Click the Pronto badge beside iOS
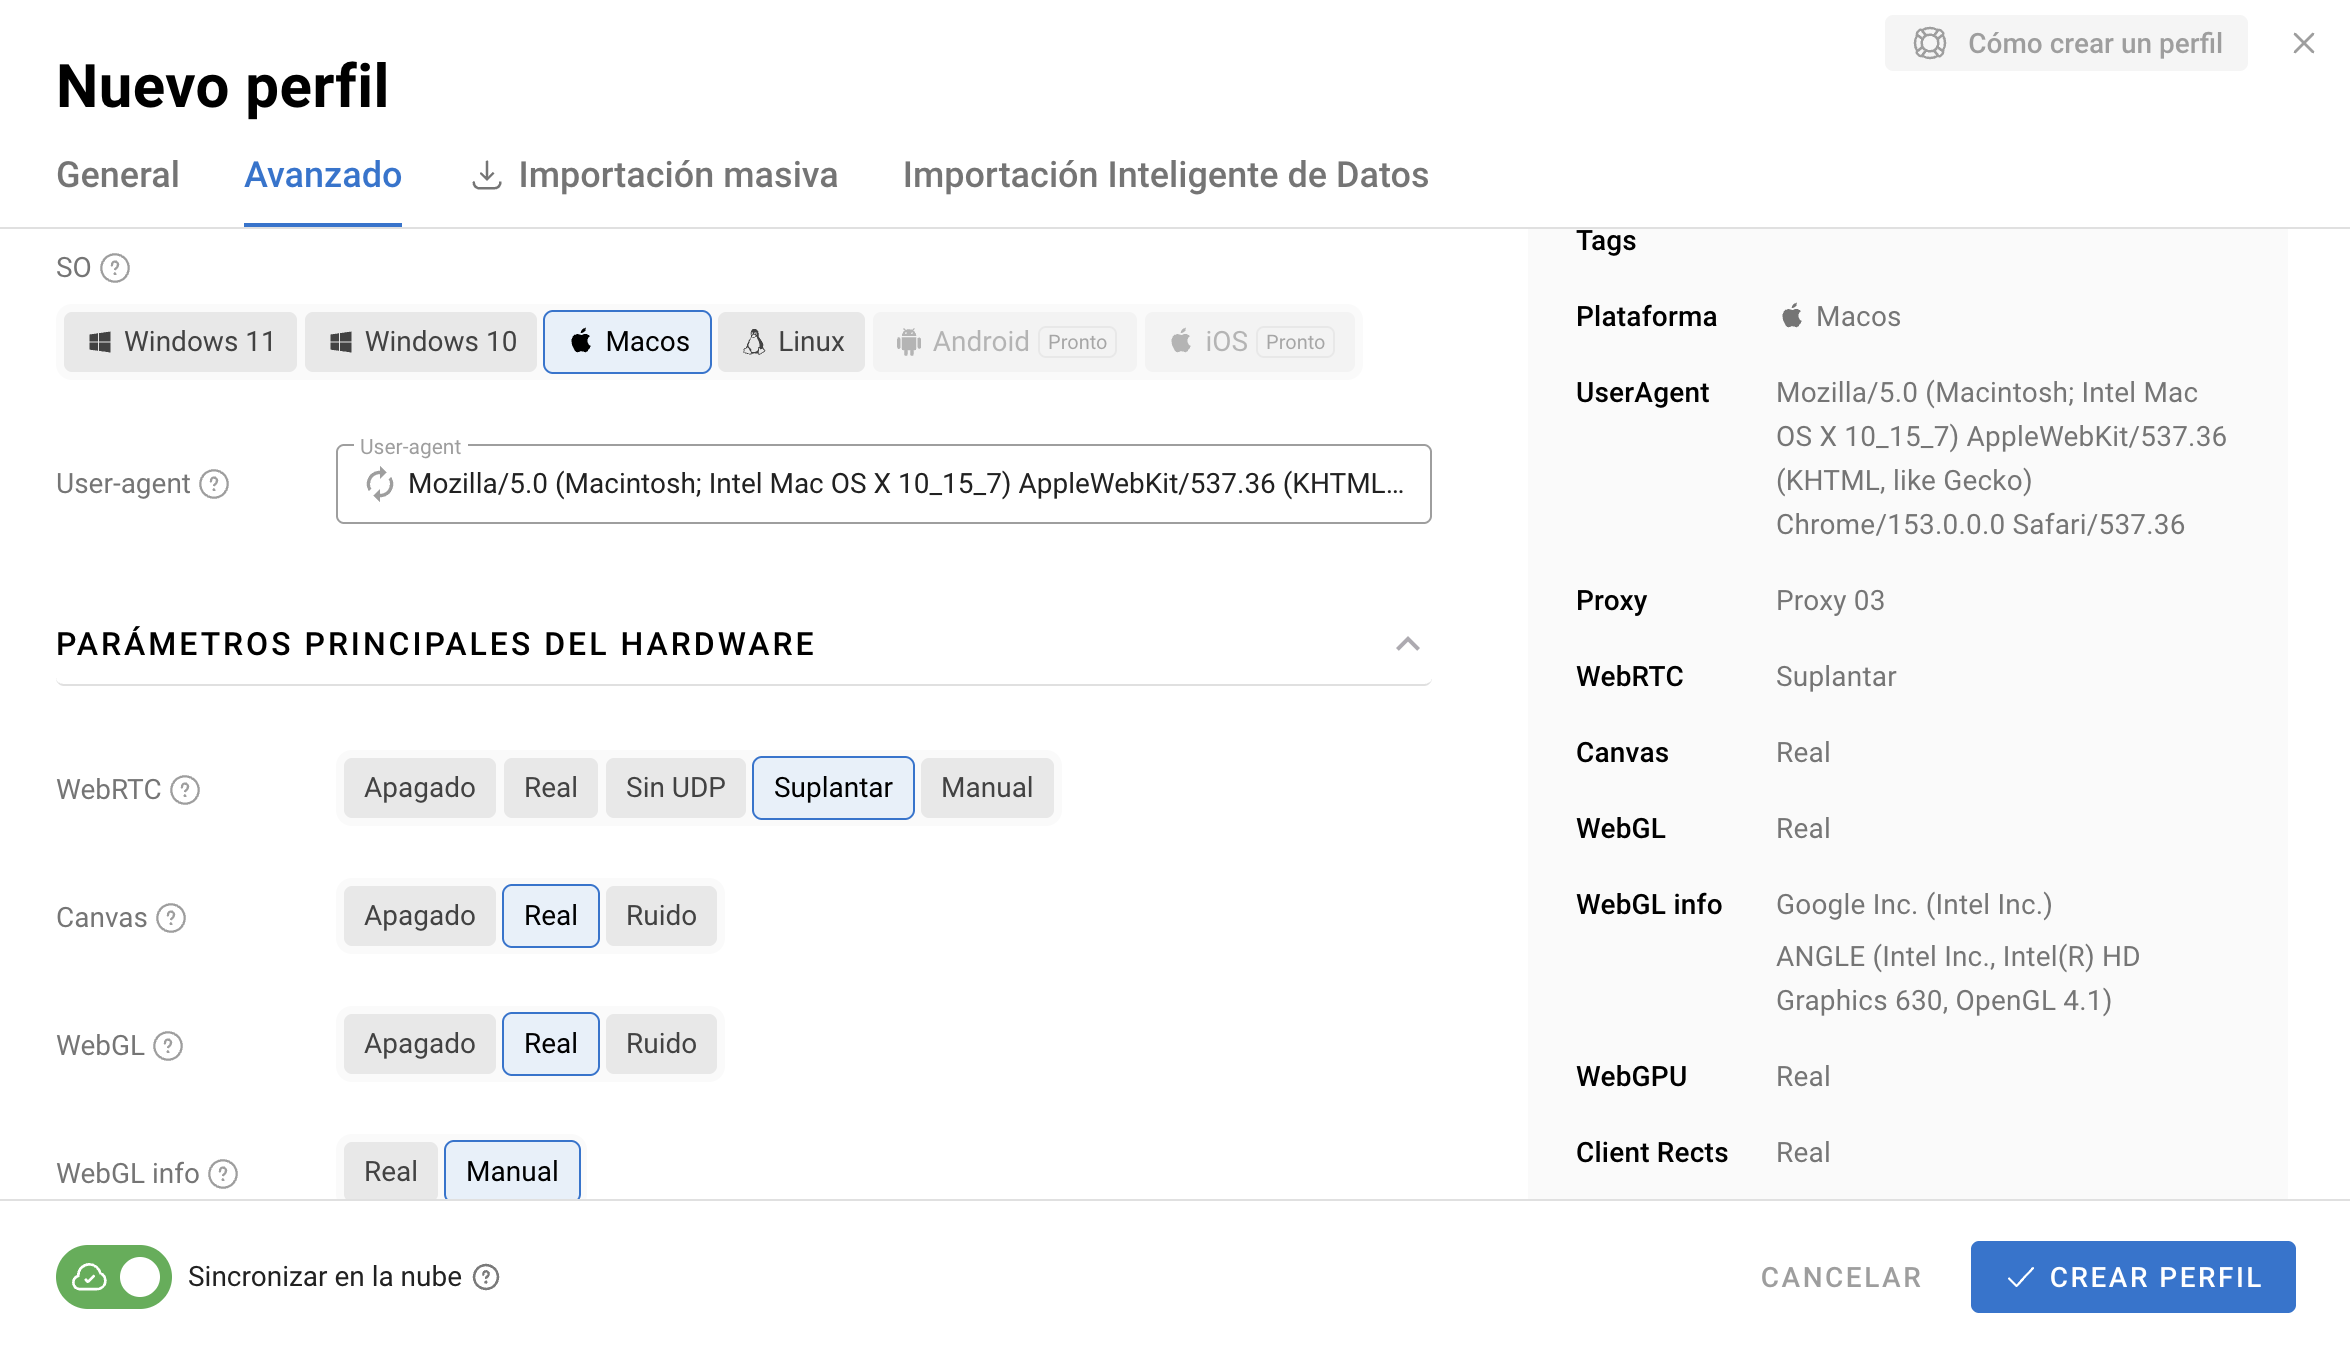The image size is (2350, 1360). point(1295,342)
